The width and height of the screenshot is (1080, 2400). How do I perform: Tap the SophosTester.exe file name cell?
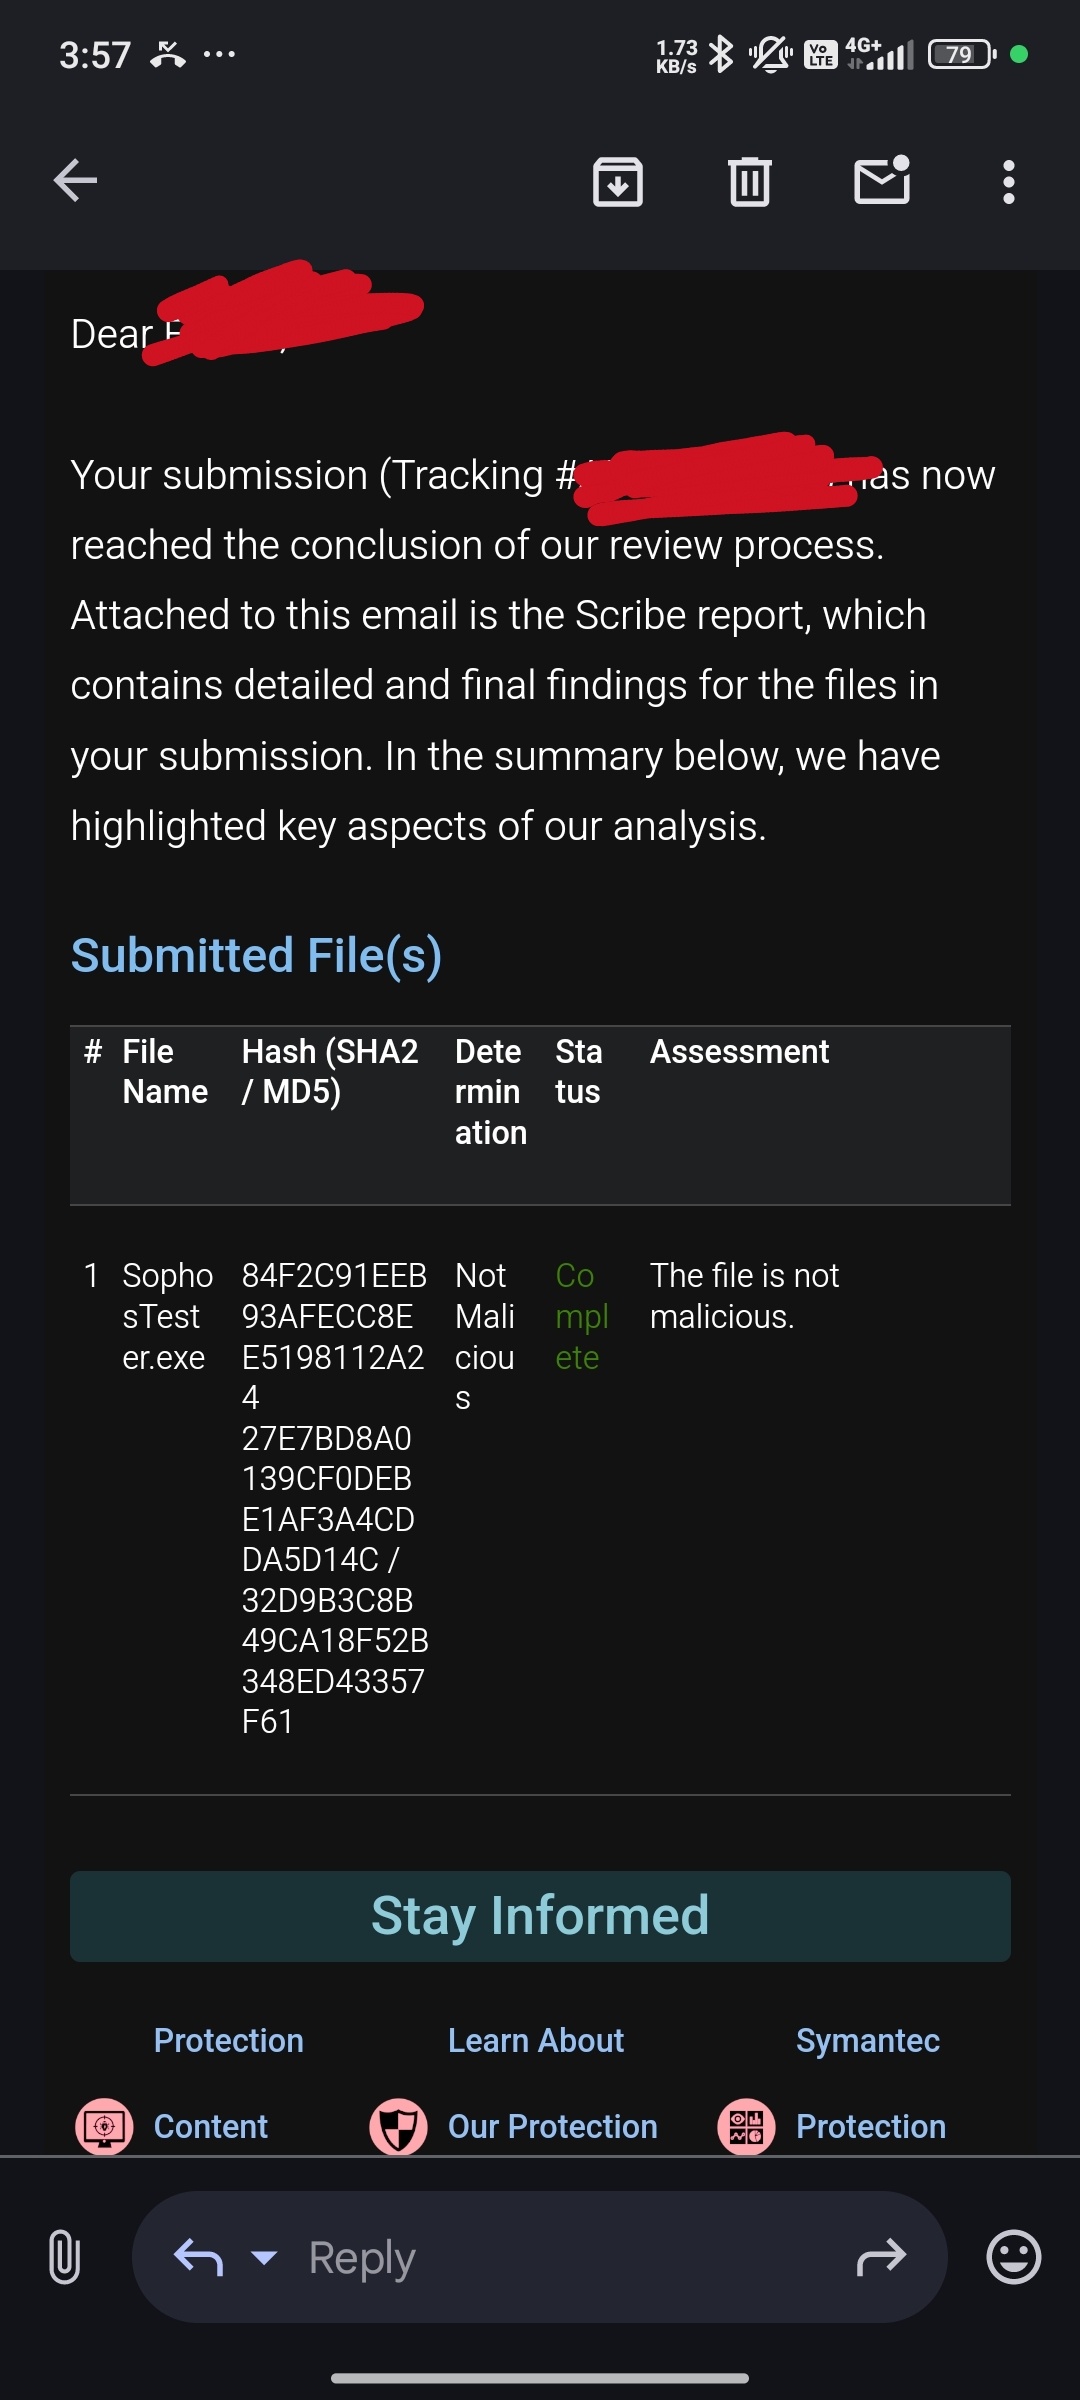point(166,1316)
